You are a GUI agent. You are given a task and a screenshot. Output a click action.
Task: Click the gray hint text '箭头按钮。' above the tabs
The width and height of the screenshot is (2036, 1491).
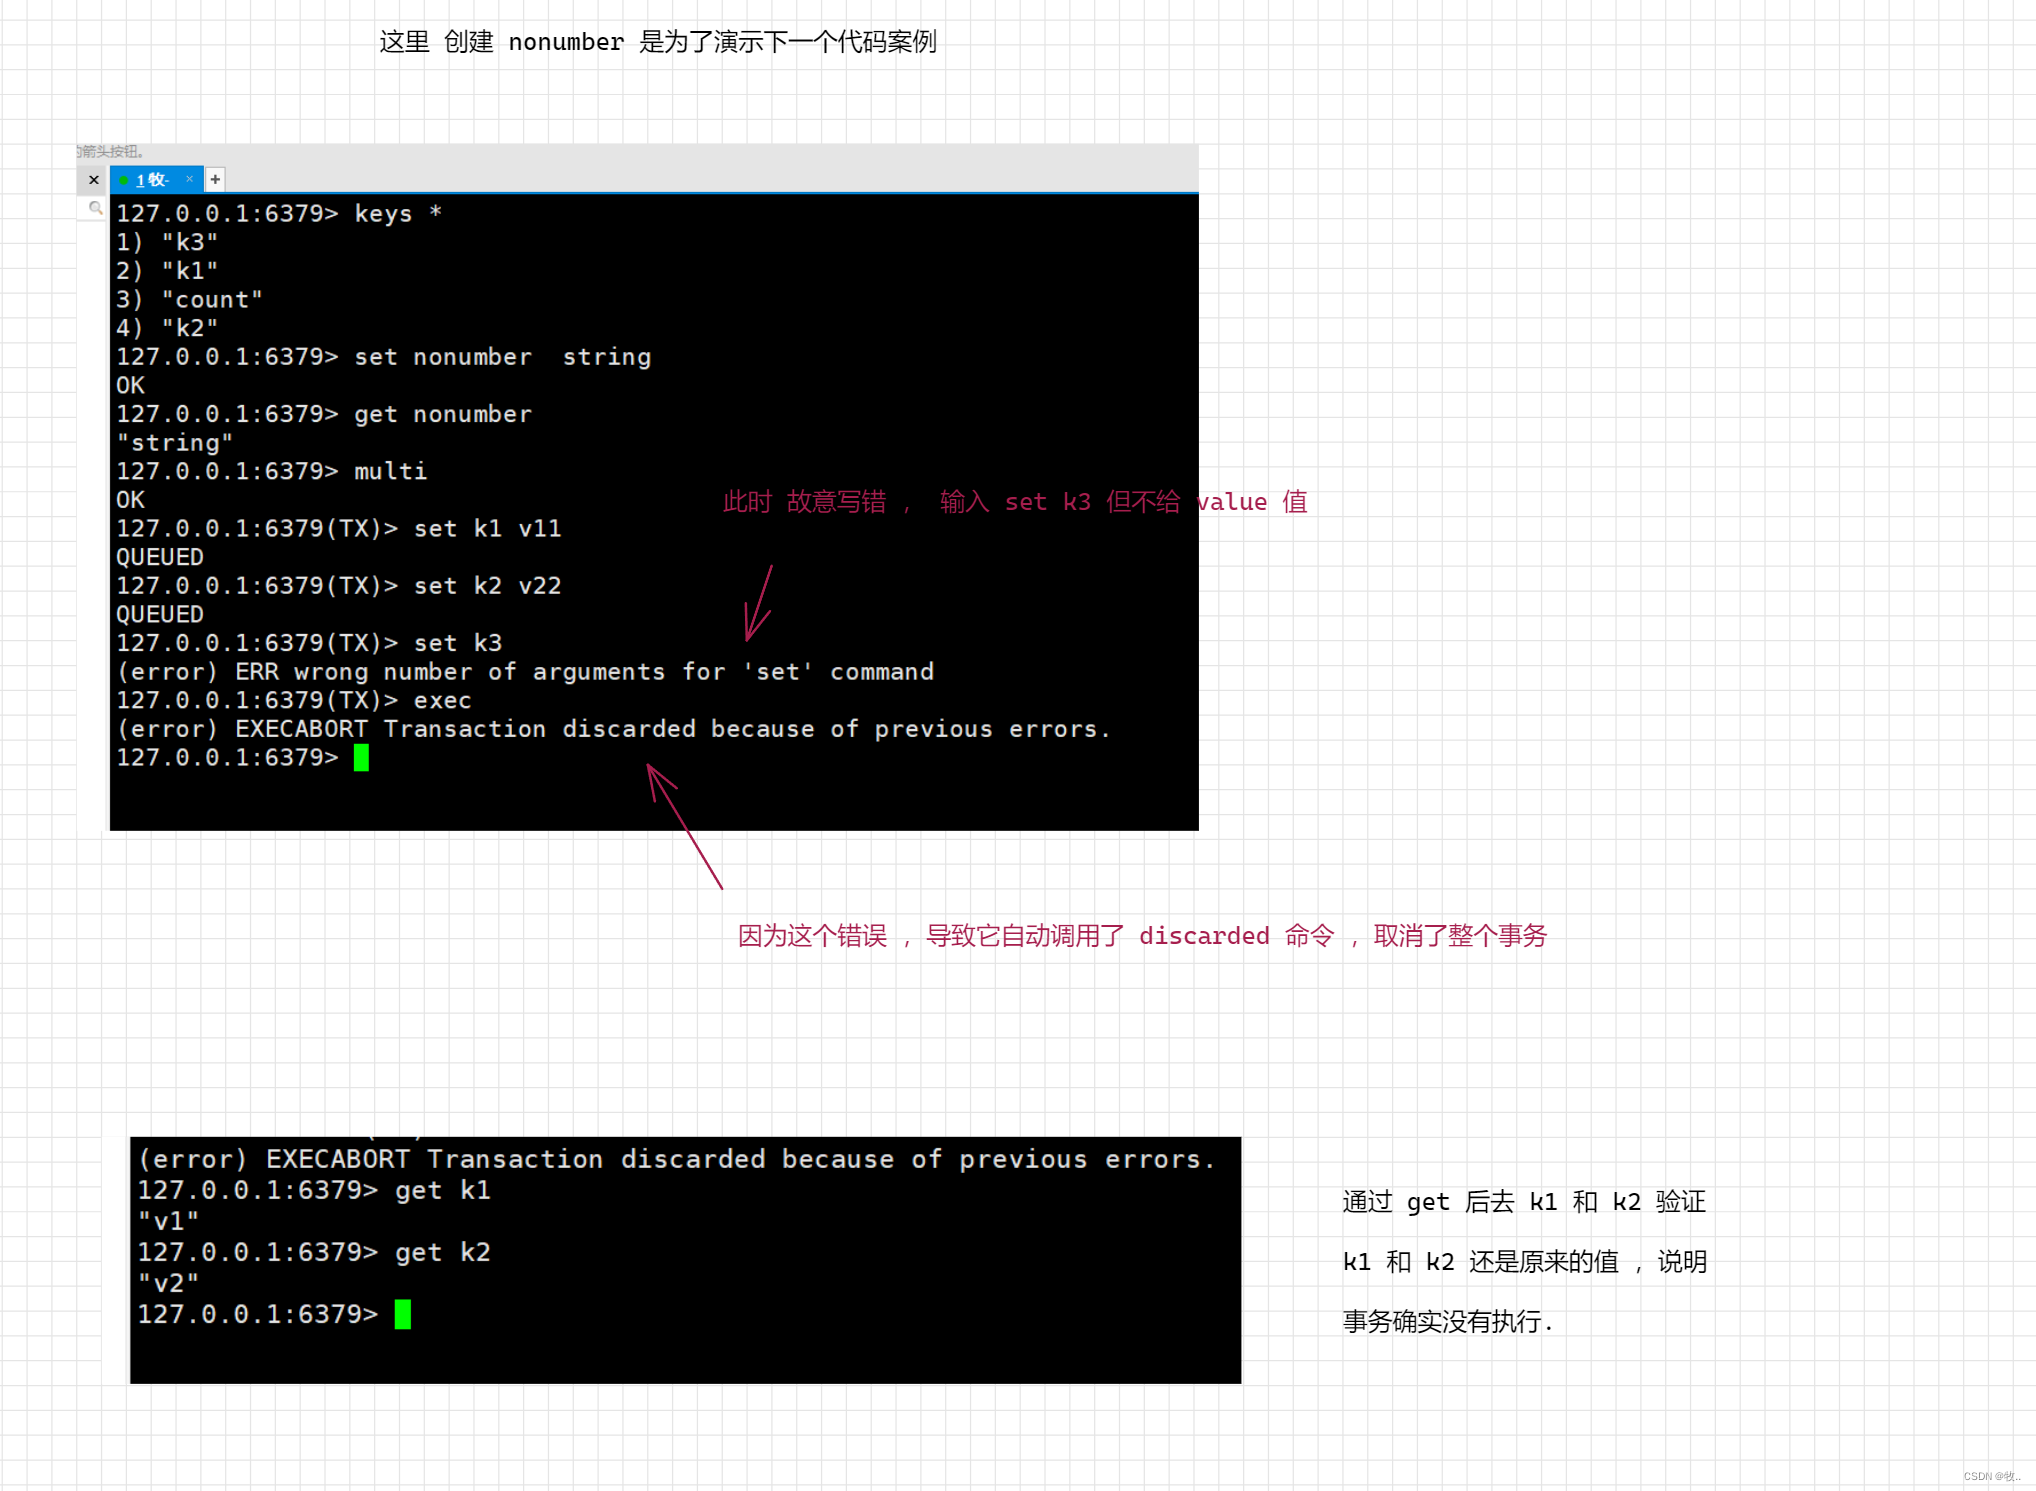coord(112,152)
